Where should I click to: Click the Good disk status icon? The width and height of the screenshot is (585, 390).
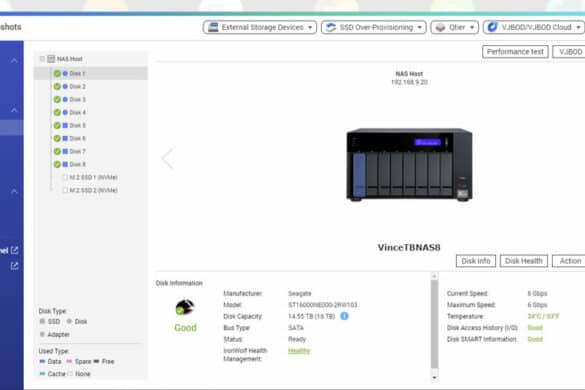coord(185,307)
